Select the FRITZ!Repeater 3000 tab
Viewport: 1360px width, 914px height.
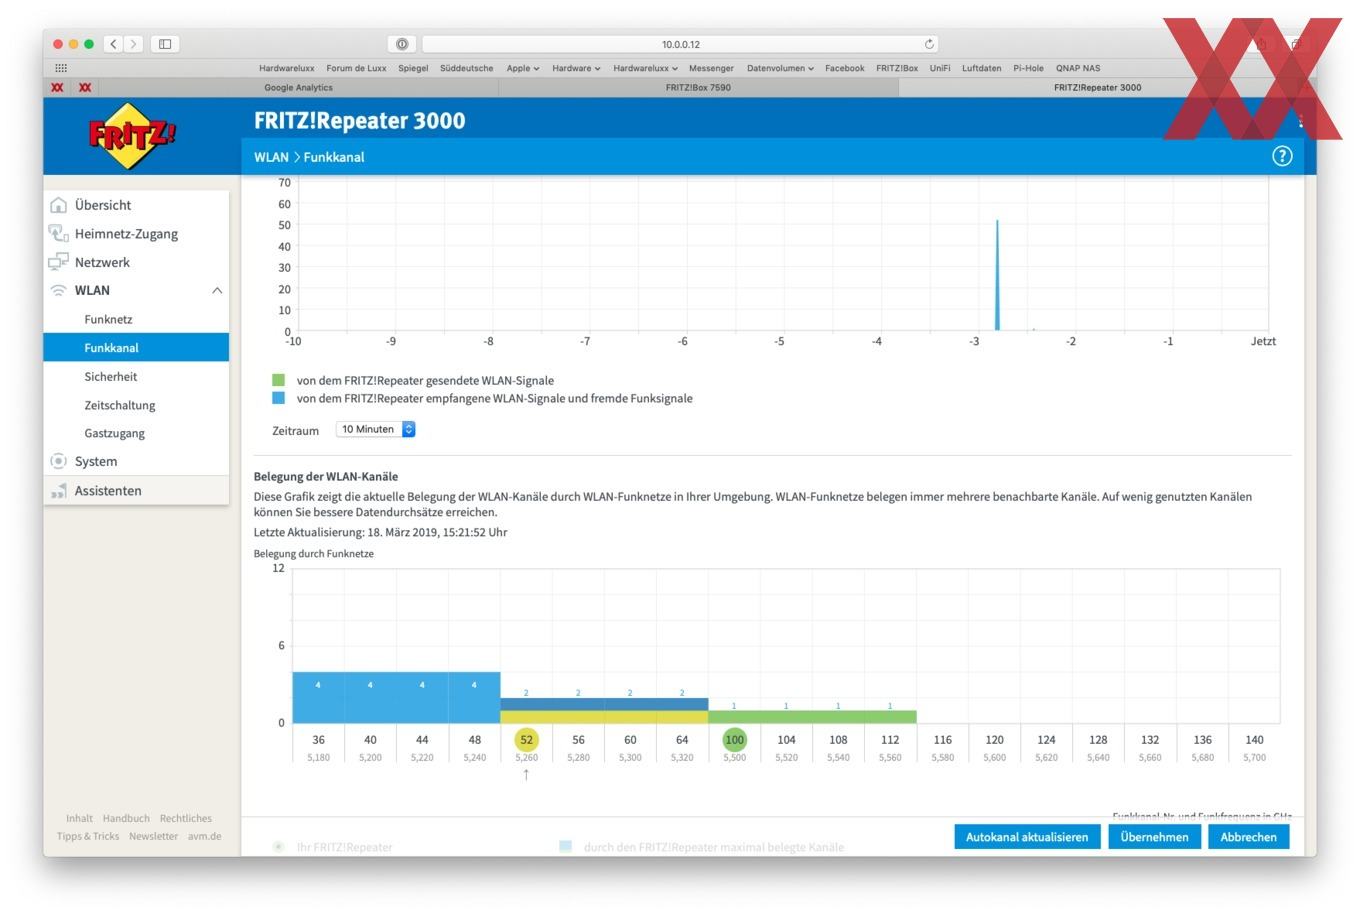coord(1097,87)
